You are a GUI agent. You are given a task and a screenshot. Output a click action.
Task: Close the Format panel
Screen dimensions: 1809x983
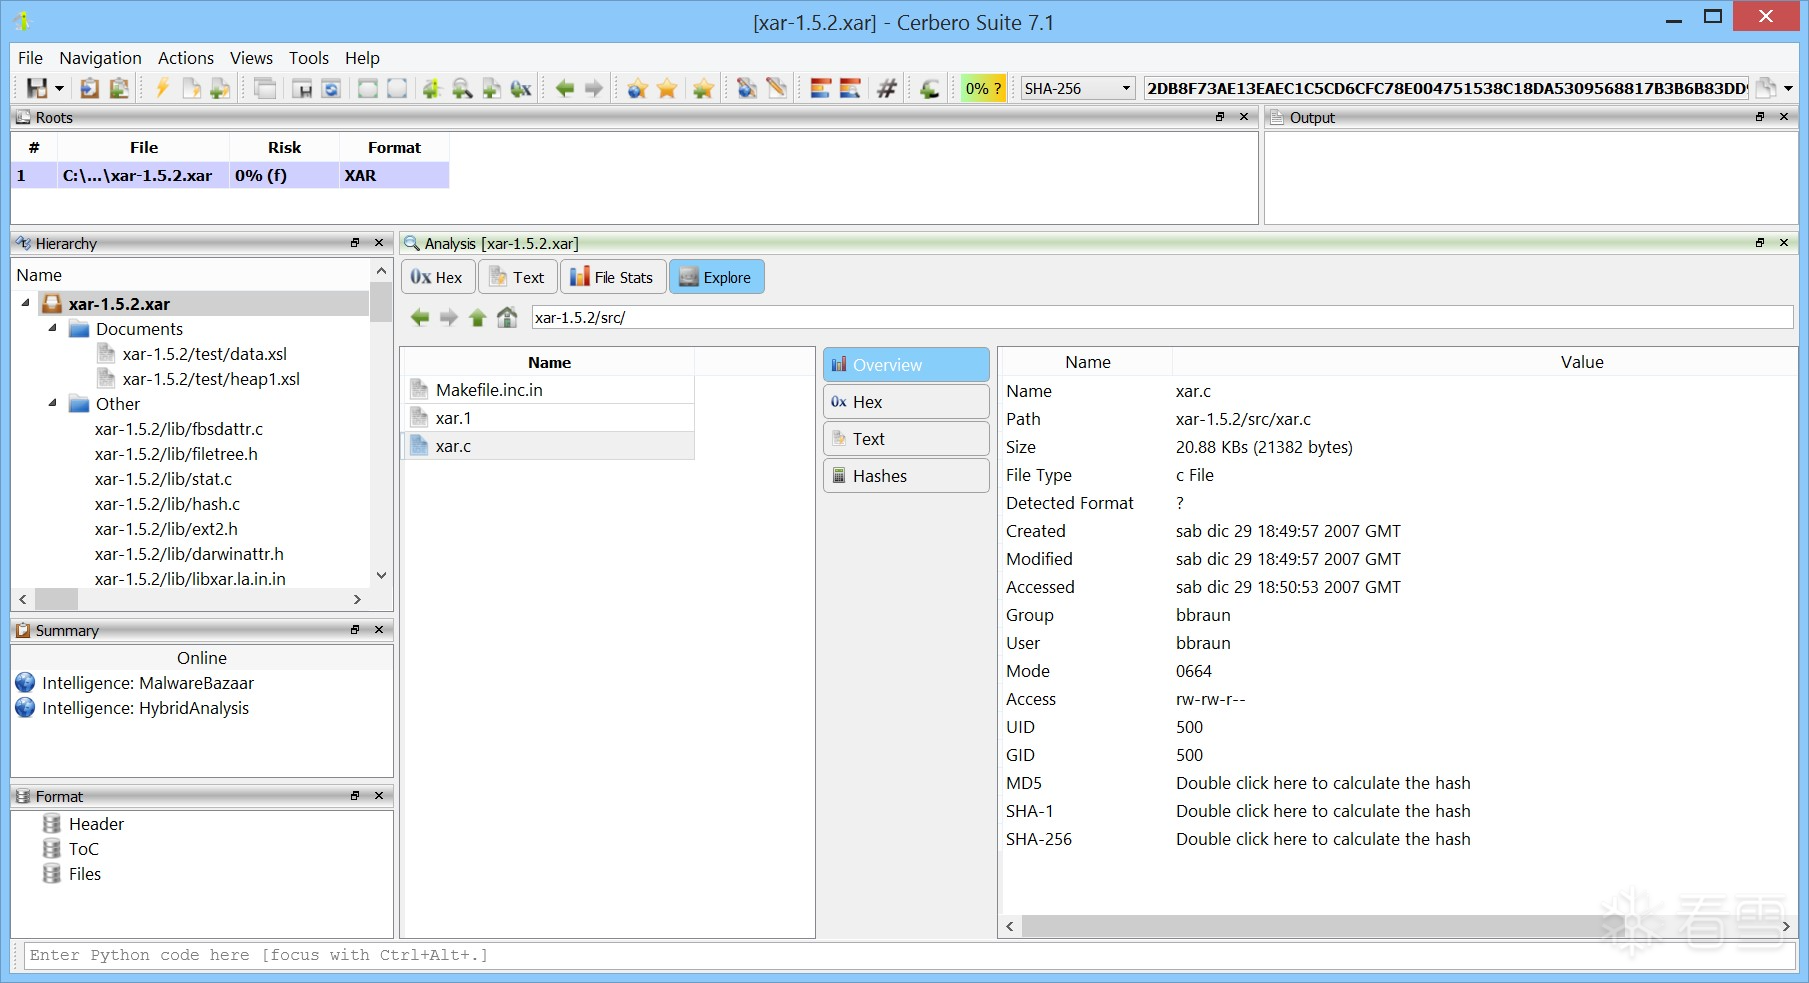[x=379, y=796]
